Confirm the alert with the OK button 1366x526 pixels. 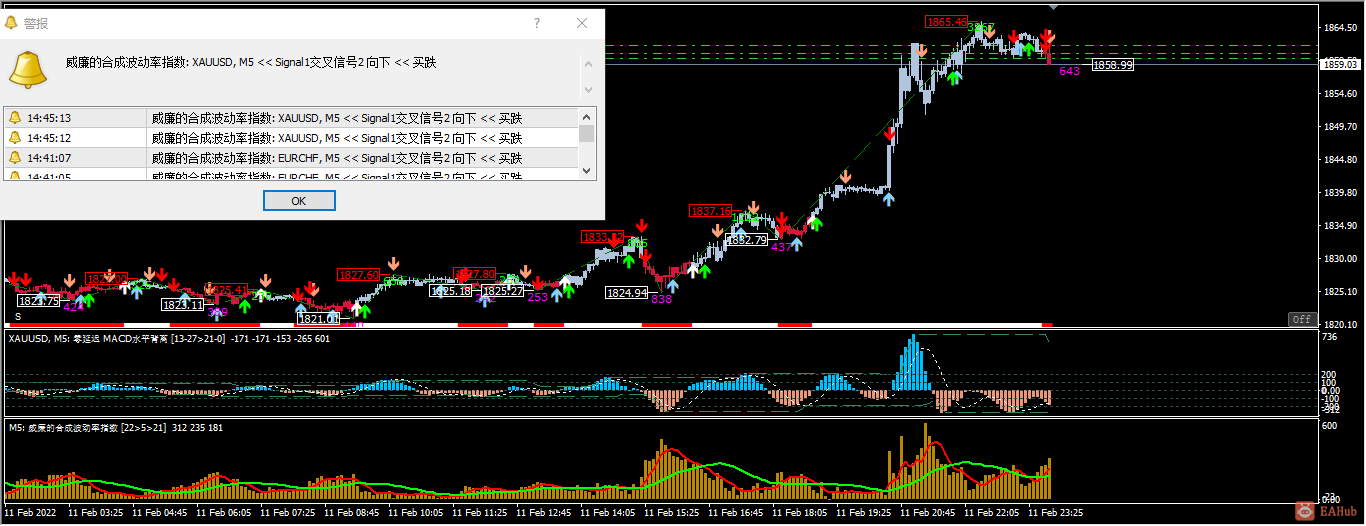click(299, 201)
